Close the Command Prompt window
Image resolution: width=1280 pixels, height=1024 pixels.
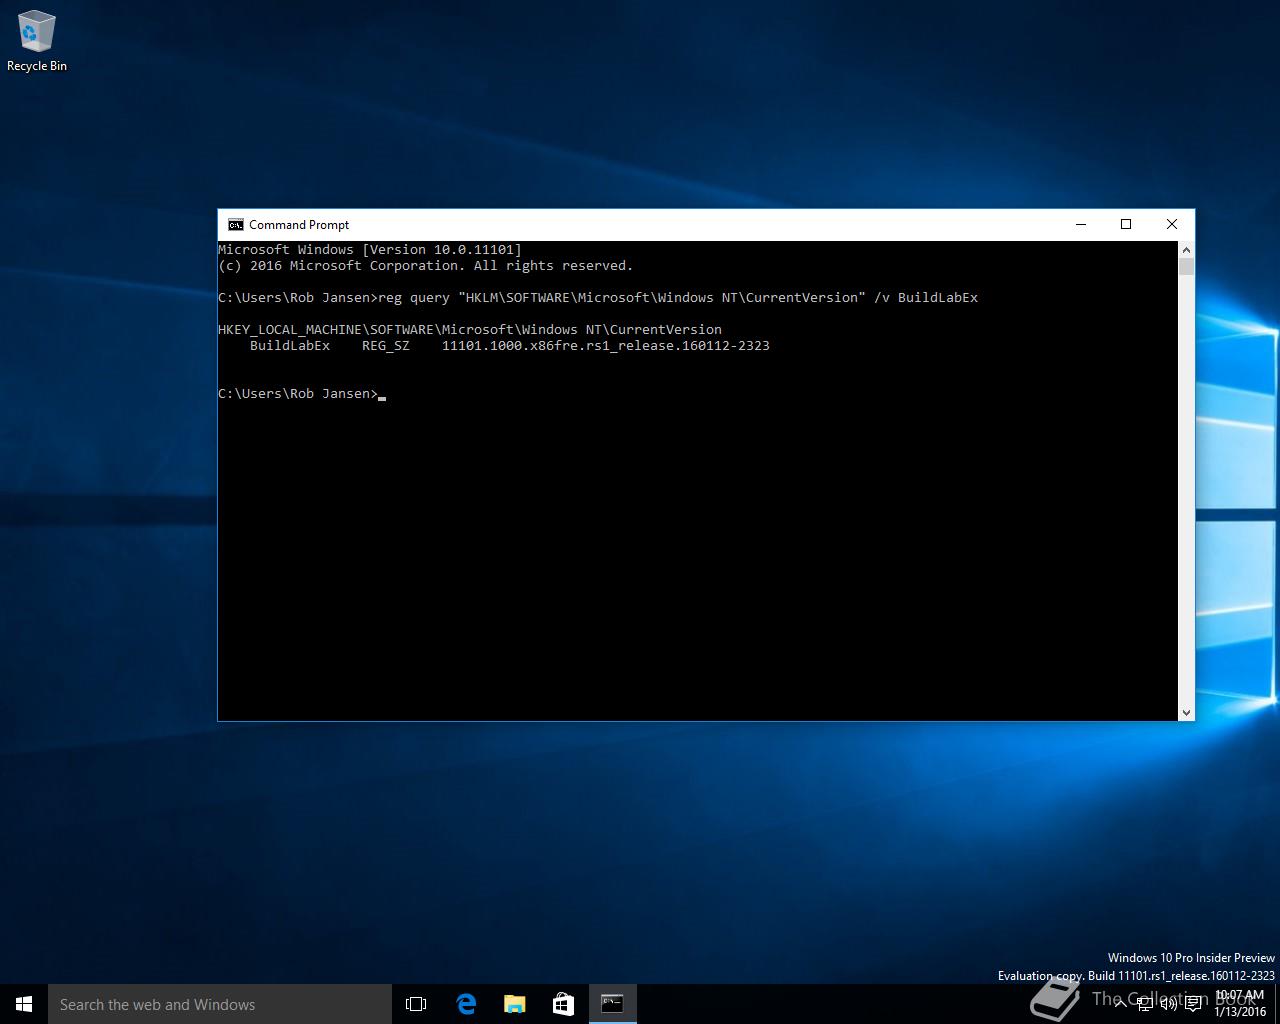[1172, 224]
